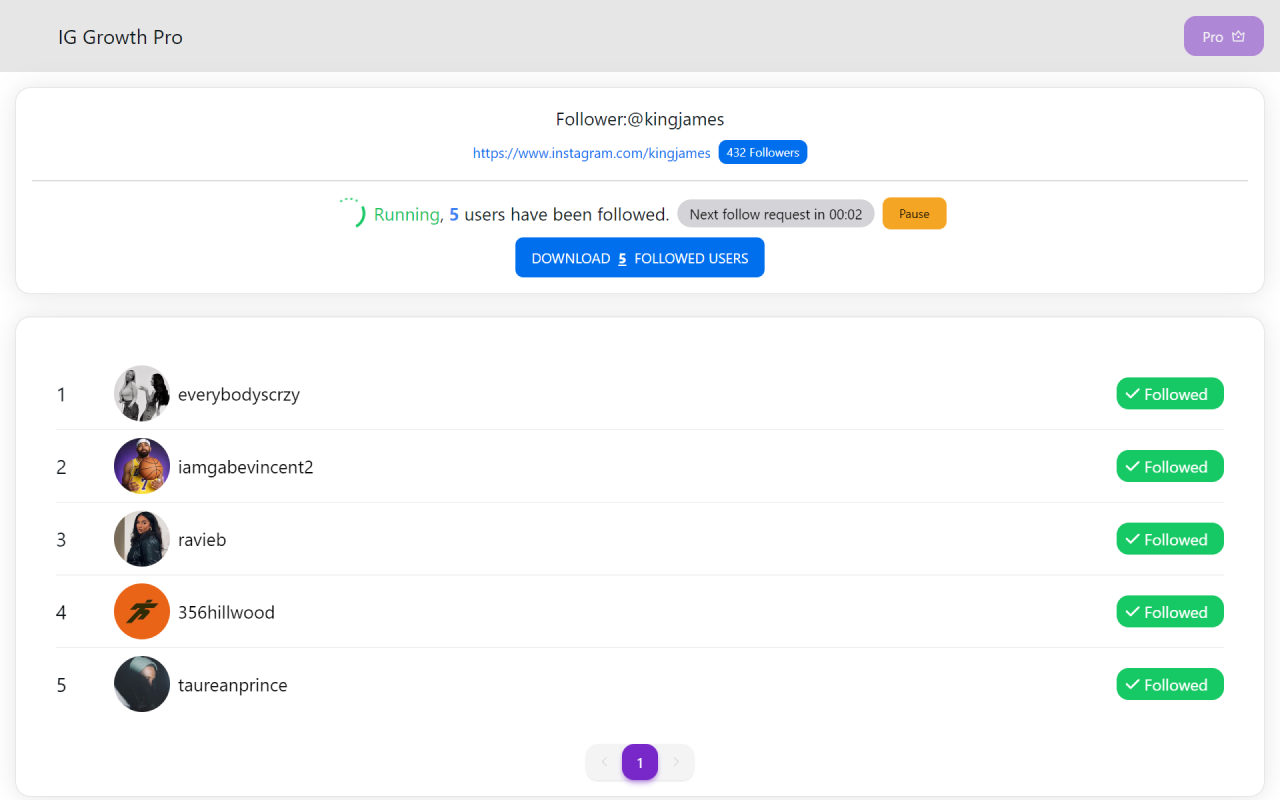Open the instagram.com/kingjames profile link
The image size is (1280, 800).
pyautogui.click(x=592, y=153)
